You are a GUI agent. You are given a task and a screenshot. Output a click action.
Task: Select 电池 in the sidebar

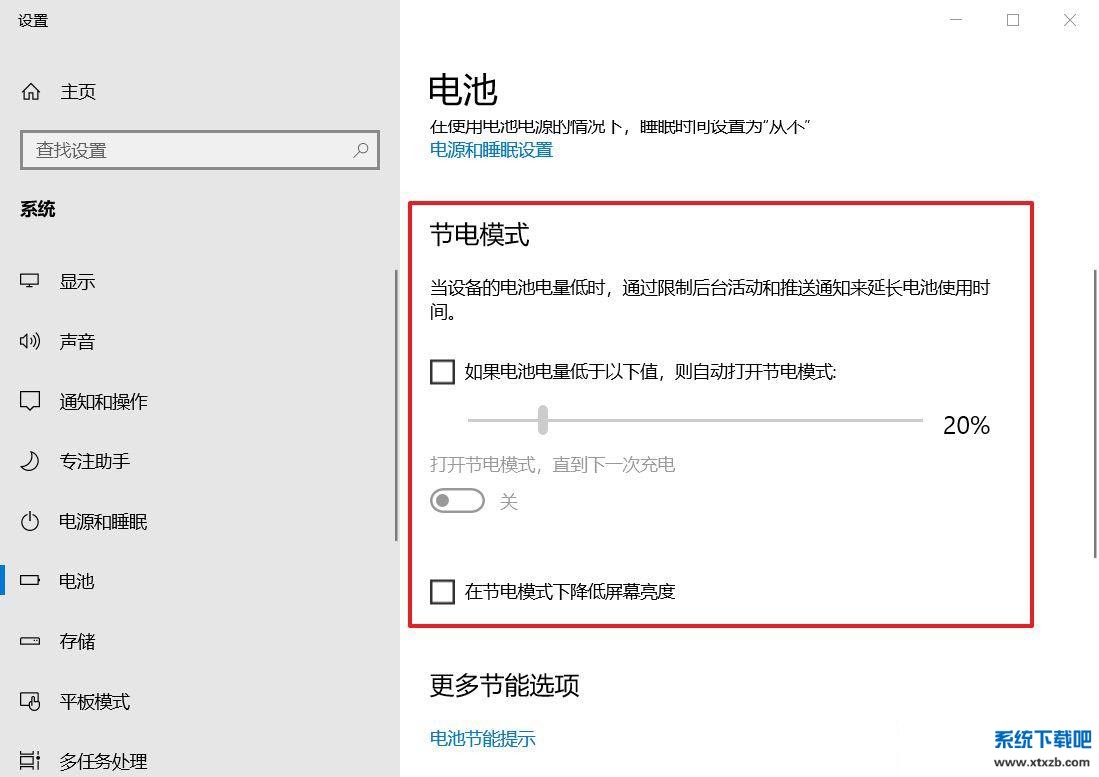[76, 581]
